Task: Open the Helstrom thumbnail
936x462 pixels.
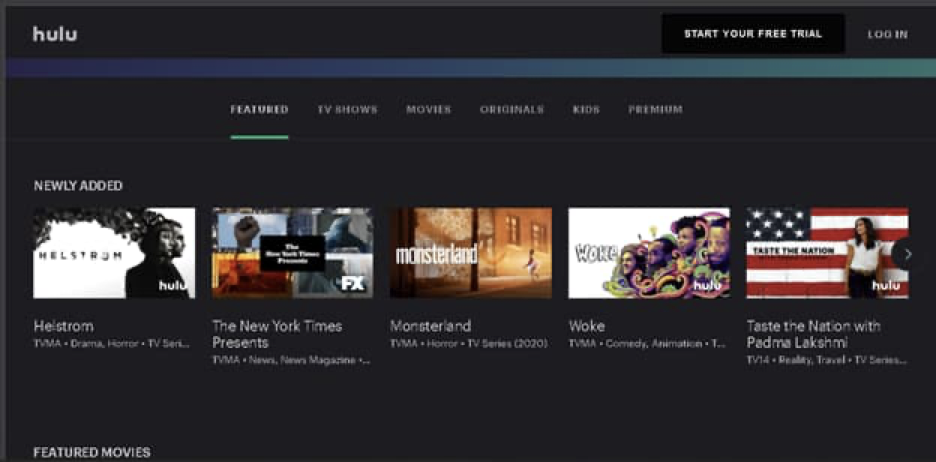Action: pos(114,253)
